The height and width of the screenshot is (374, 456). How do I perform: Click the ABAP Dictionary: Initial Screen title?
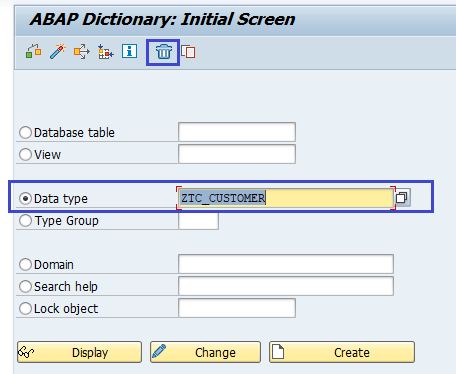pyautogui.click(x=163, y=19)
